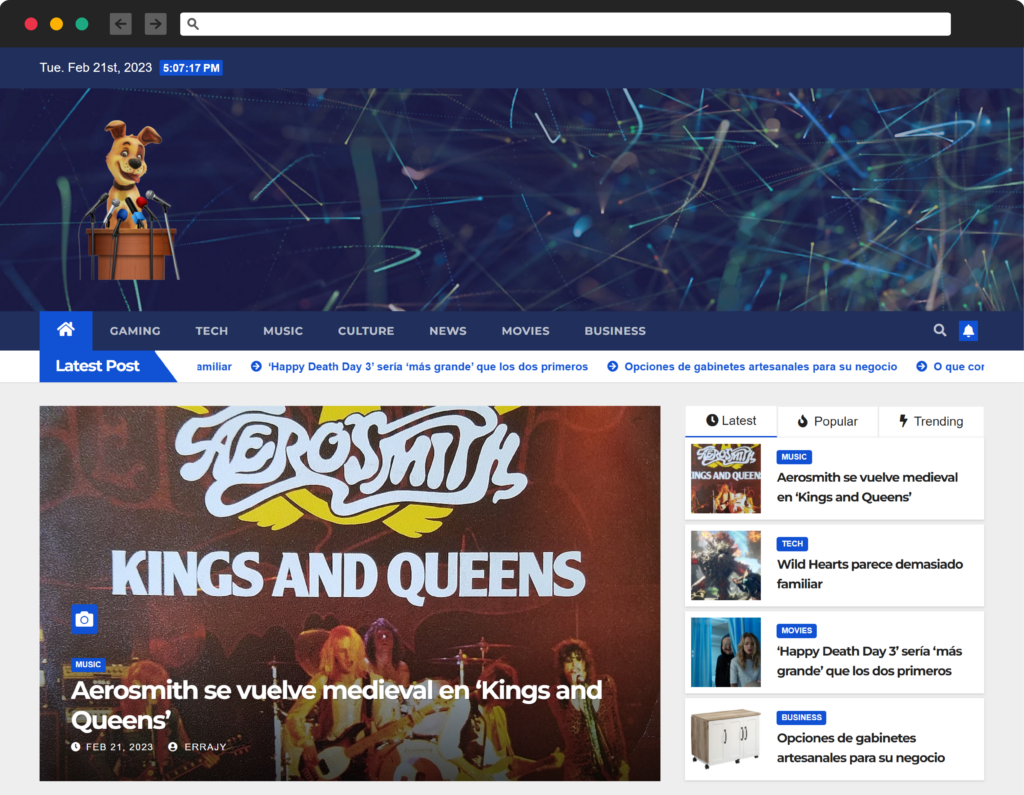Click the yellow minimize window dot
Viewport: 1024px width, 795px height.
point(56,24)
